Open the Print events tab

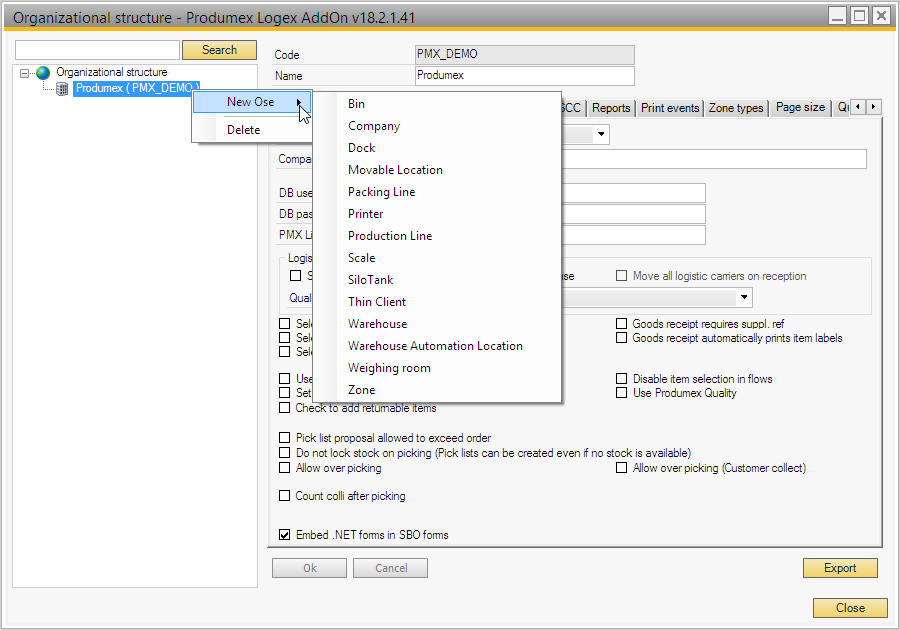click(x=669, y=108)
